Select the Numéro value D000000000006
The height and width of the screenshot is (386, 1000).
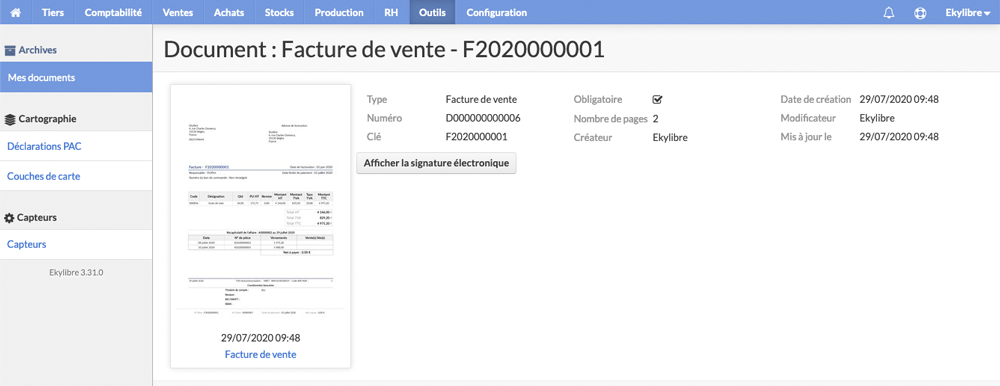[483, 118]
